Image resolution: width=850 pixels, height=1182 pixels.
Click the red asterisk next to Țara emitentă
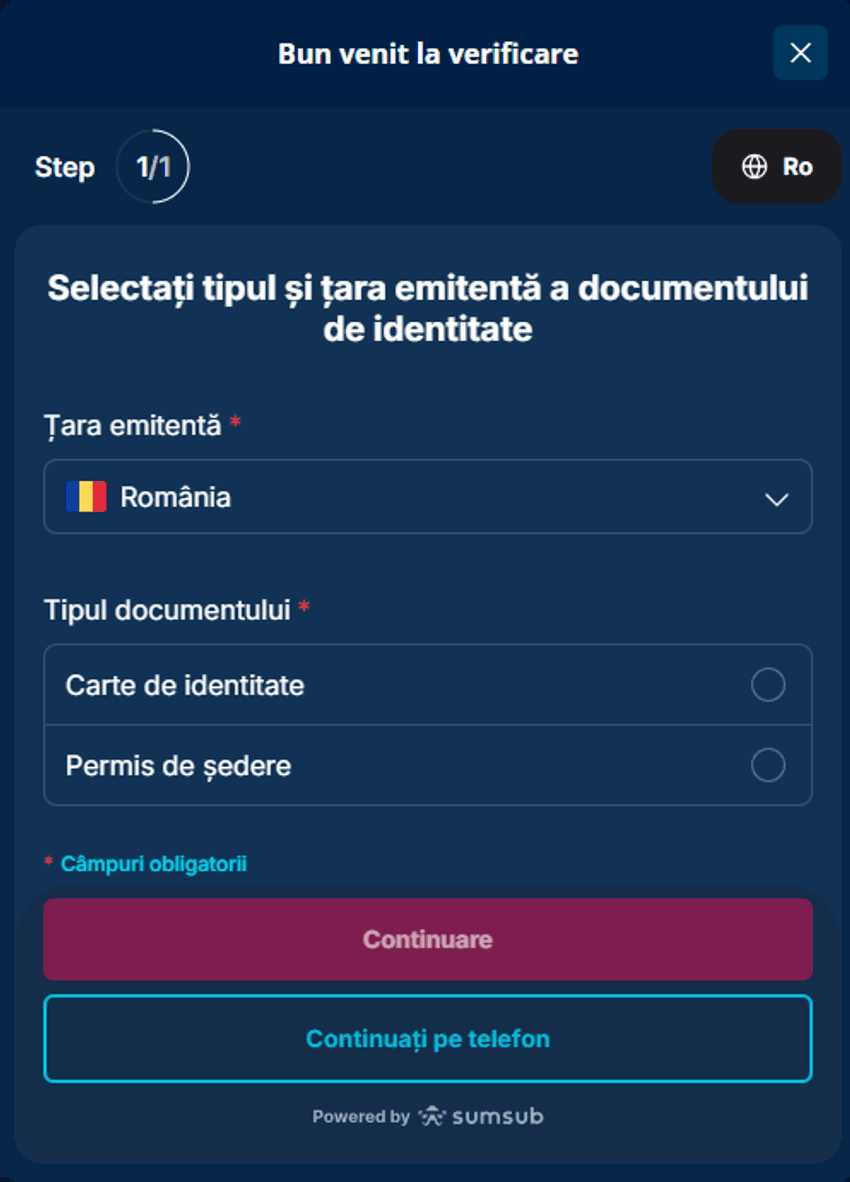click(x=235, y=424)
